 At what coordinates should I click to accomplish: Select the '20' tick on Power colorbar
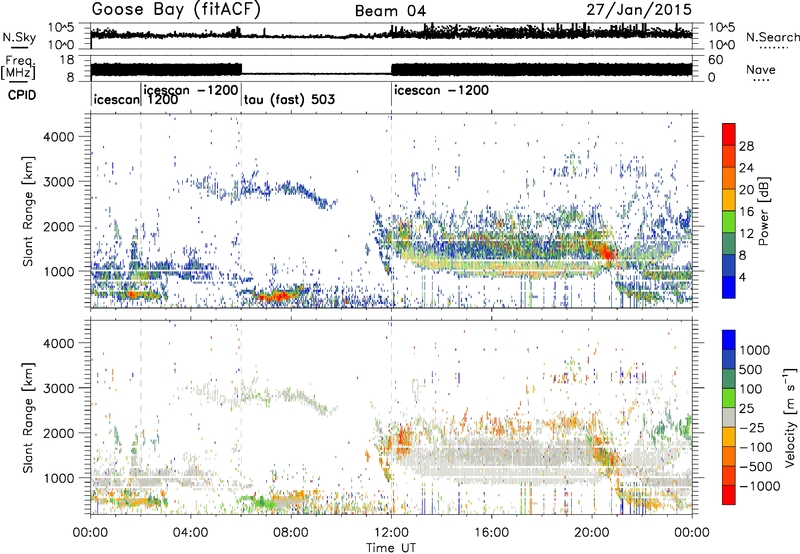point(746,190)
